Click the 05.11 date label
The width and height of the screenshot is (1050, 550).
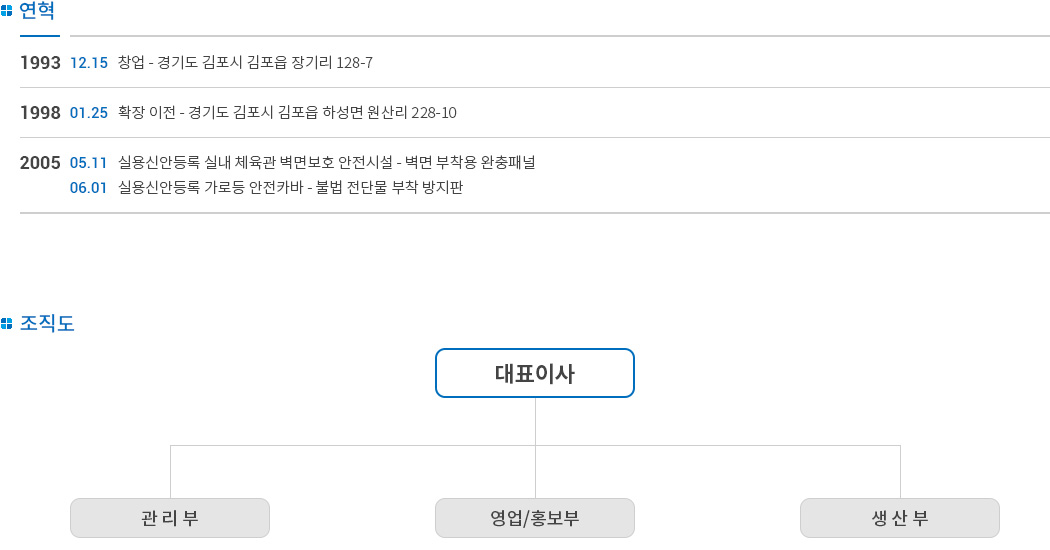(88, 163)
